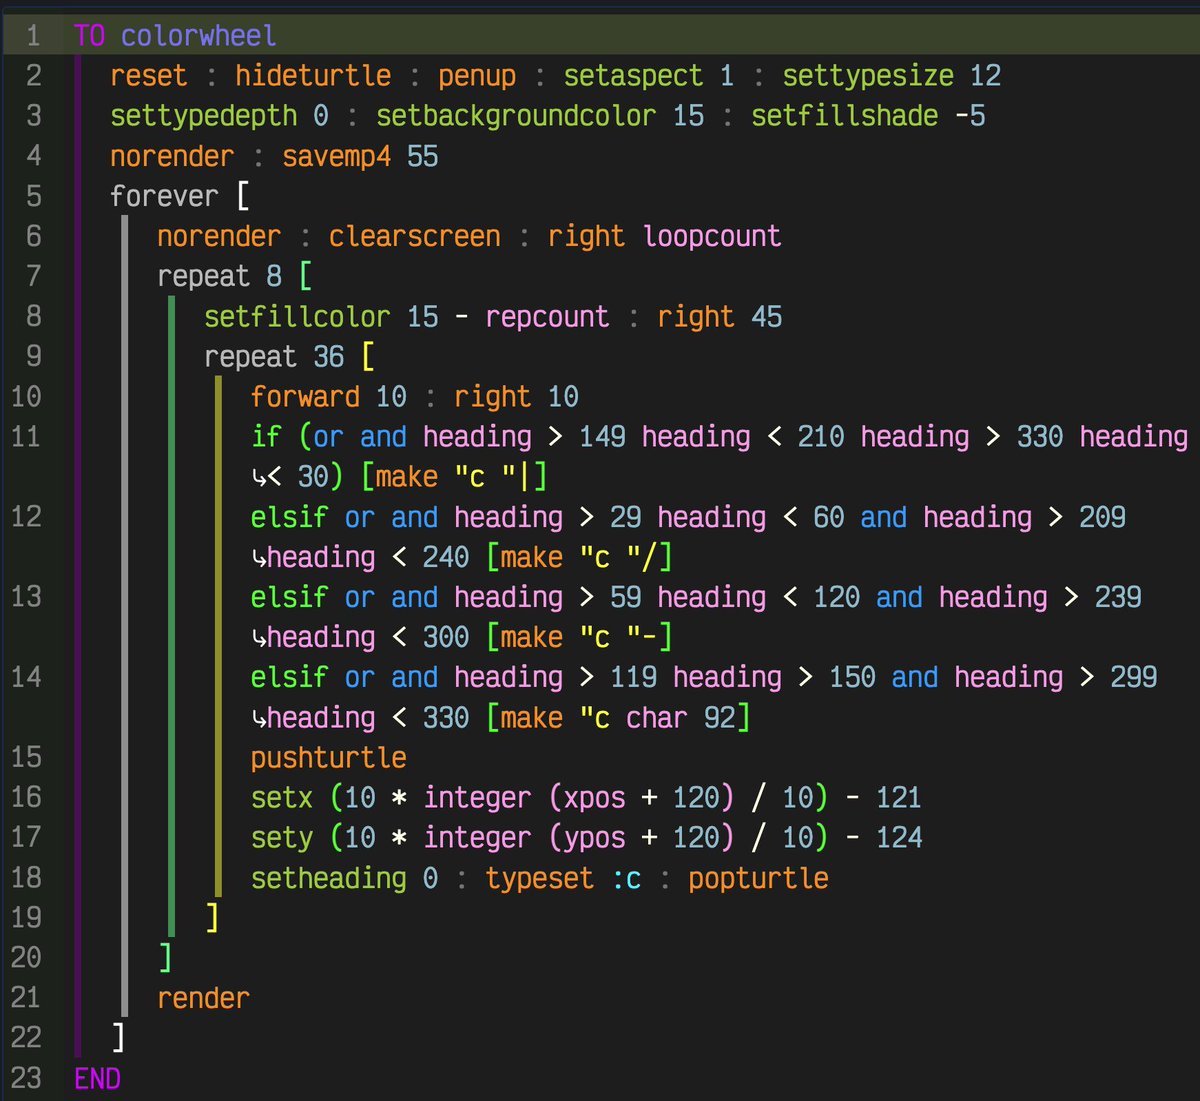The width and height of the screenshot is (1200, 1101).
Task: Click line number 11 in the gutter
Action: point(26,437)
